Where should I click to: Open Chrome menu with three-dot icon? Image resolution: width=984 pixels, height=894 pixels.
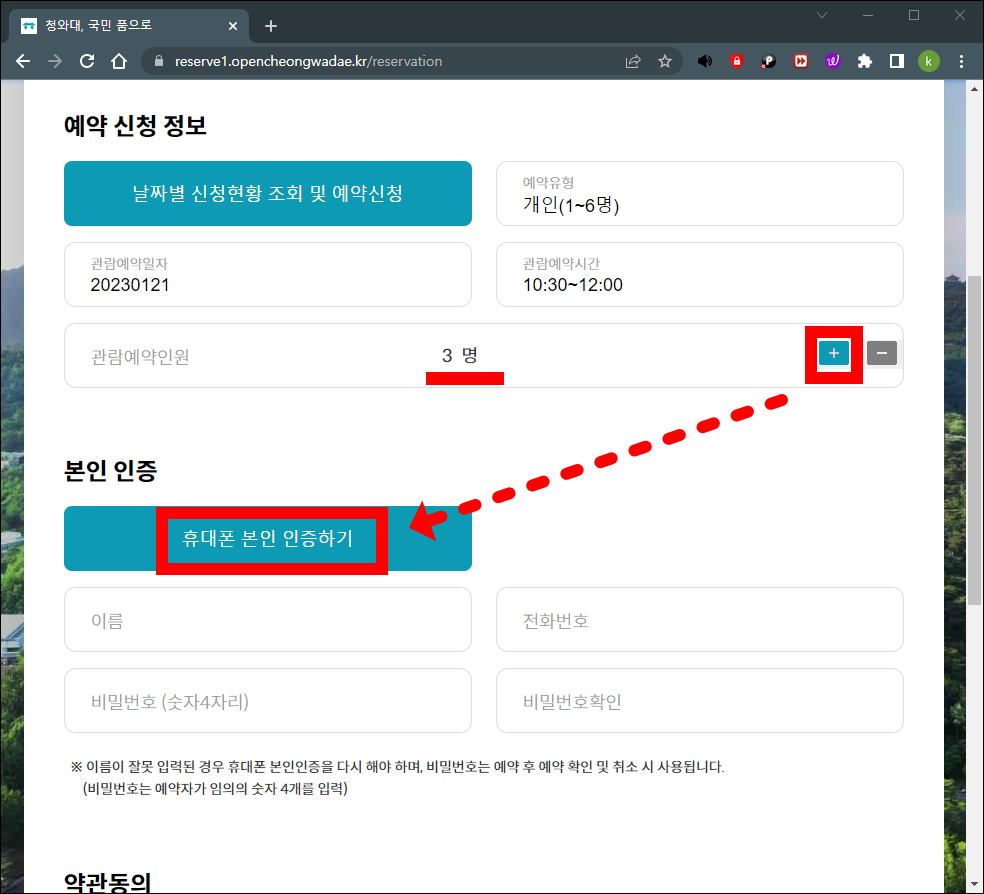(x=961, y=61)
